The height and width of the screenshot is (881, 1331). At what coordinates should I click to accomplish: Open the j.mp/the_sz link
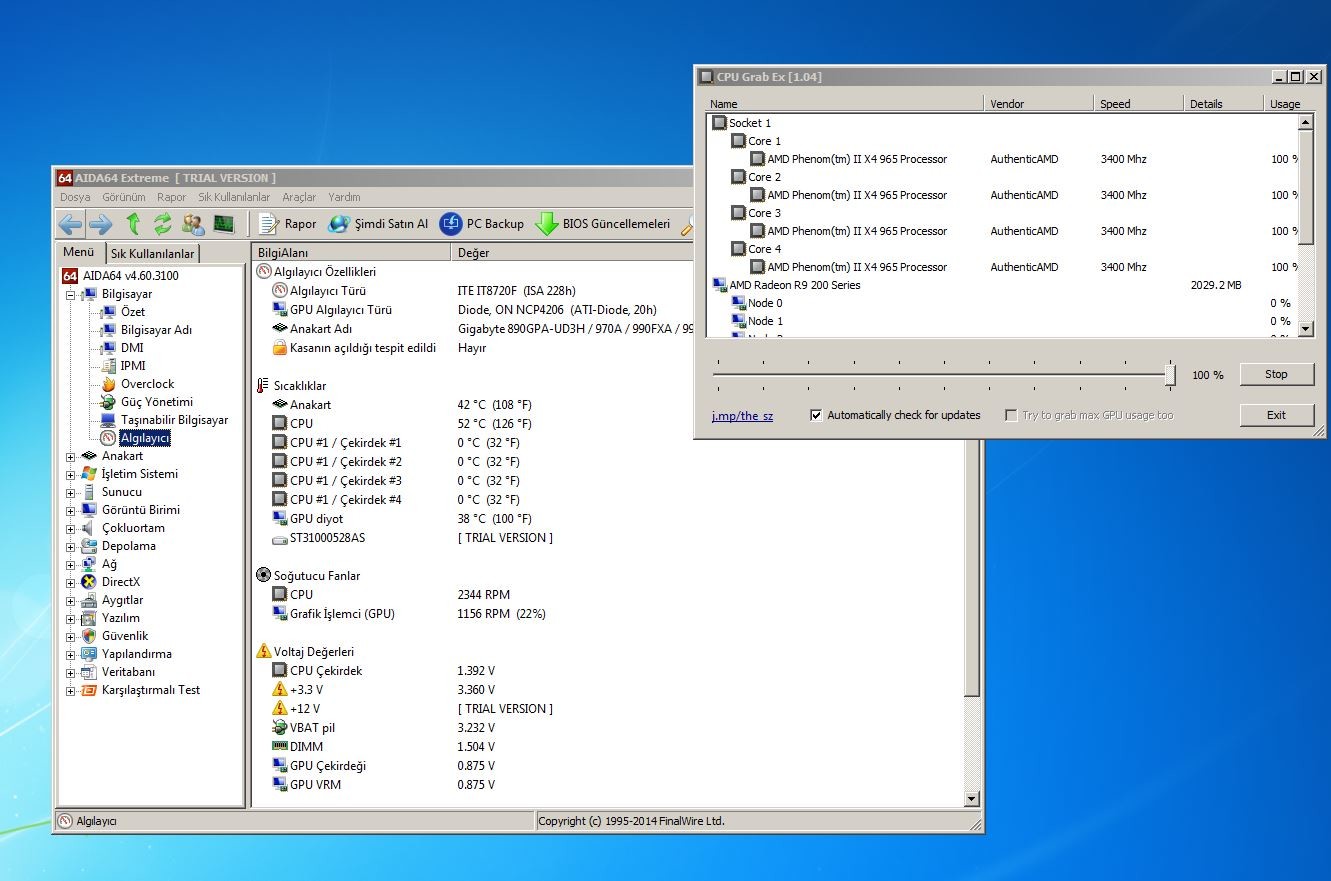pos(742,416)
